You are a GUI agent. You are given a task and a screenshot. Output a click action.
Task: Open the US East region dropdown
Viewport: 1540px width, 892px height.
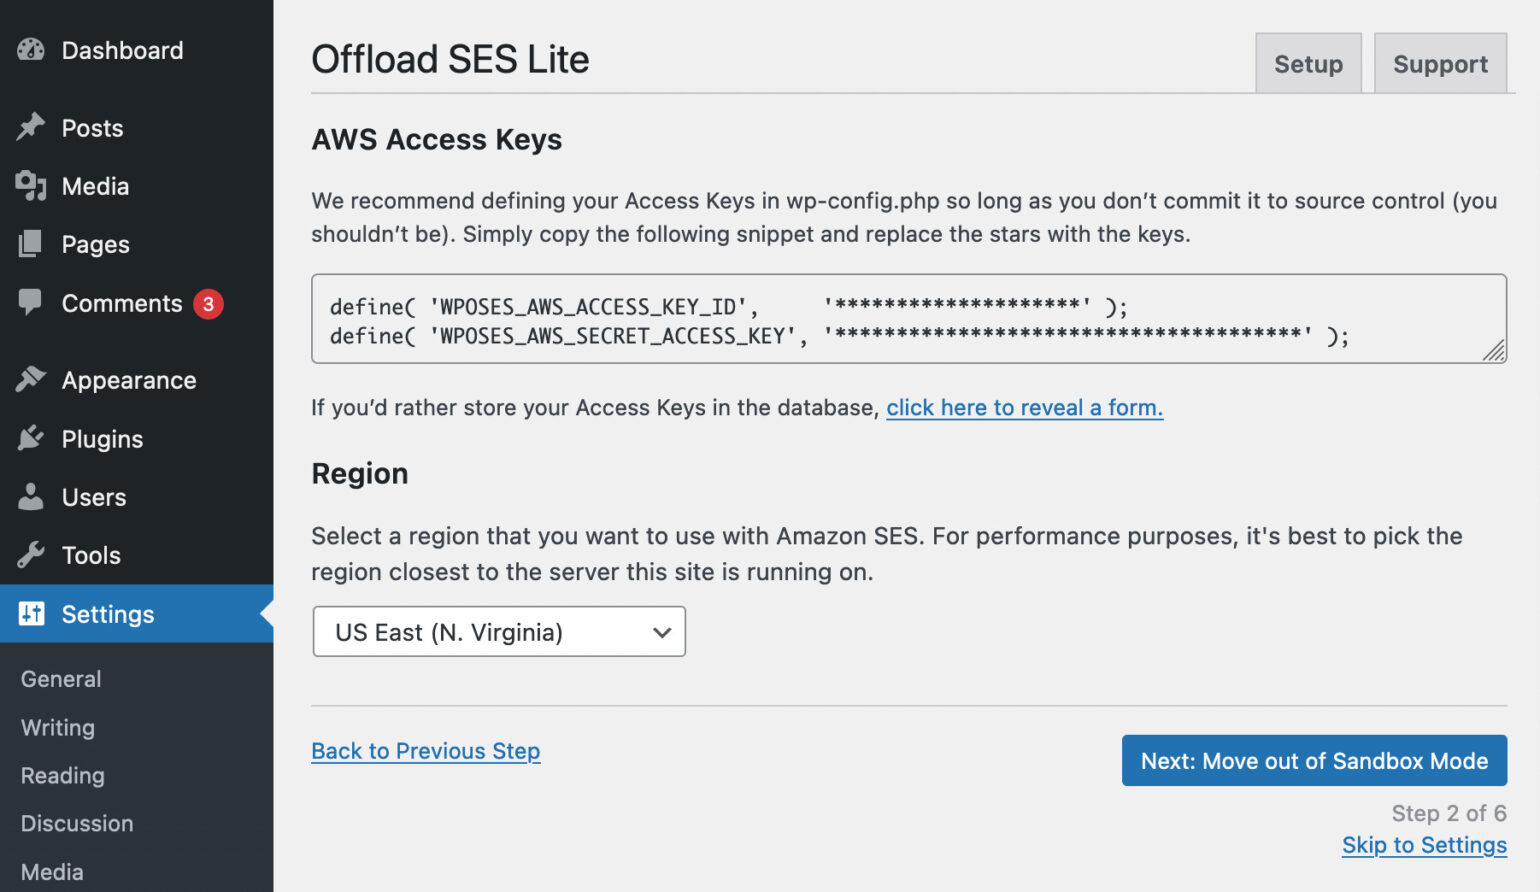coord(499,632)
